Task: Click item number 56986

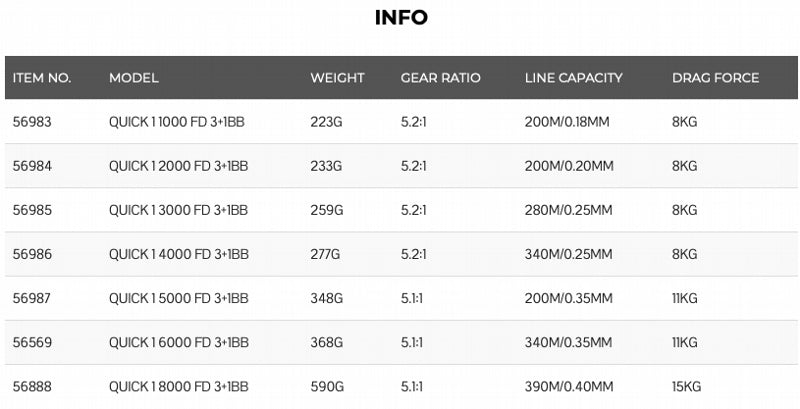Action: 30,254
